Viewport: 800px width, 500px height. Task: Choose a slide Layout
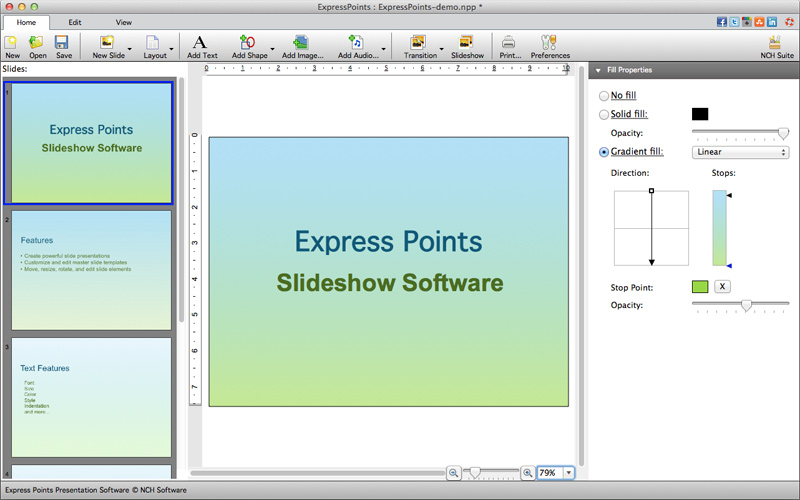[x=154, y=46]
